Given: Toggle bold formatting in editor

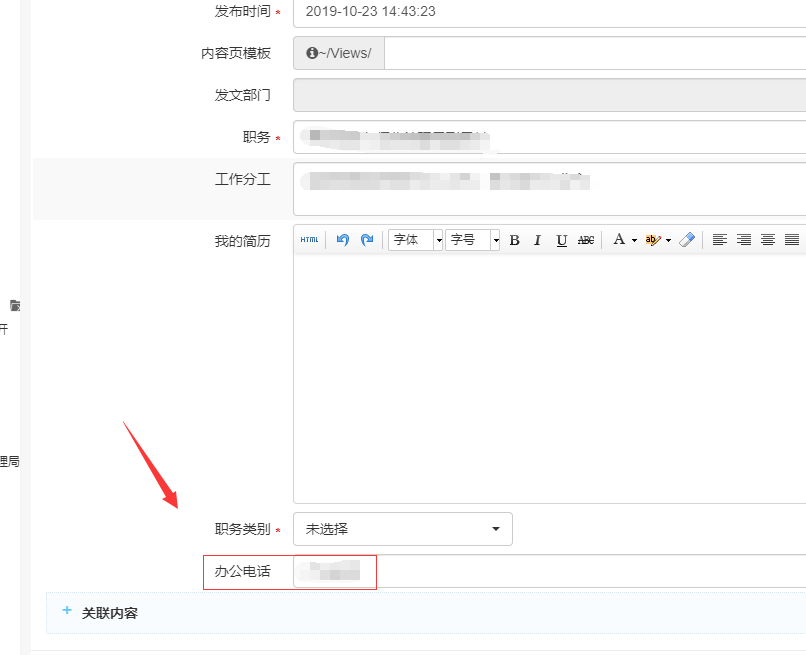Looking at the screenshot, I should point(514,240).
